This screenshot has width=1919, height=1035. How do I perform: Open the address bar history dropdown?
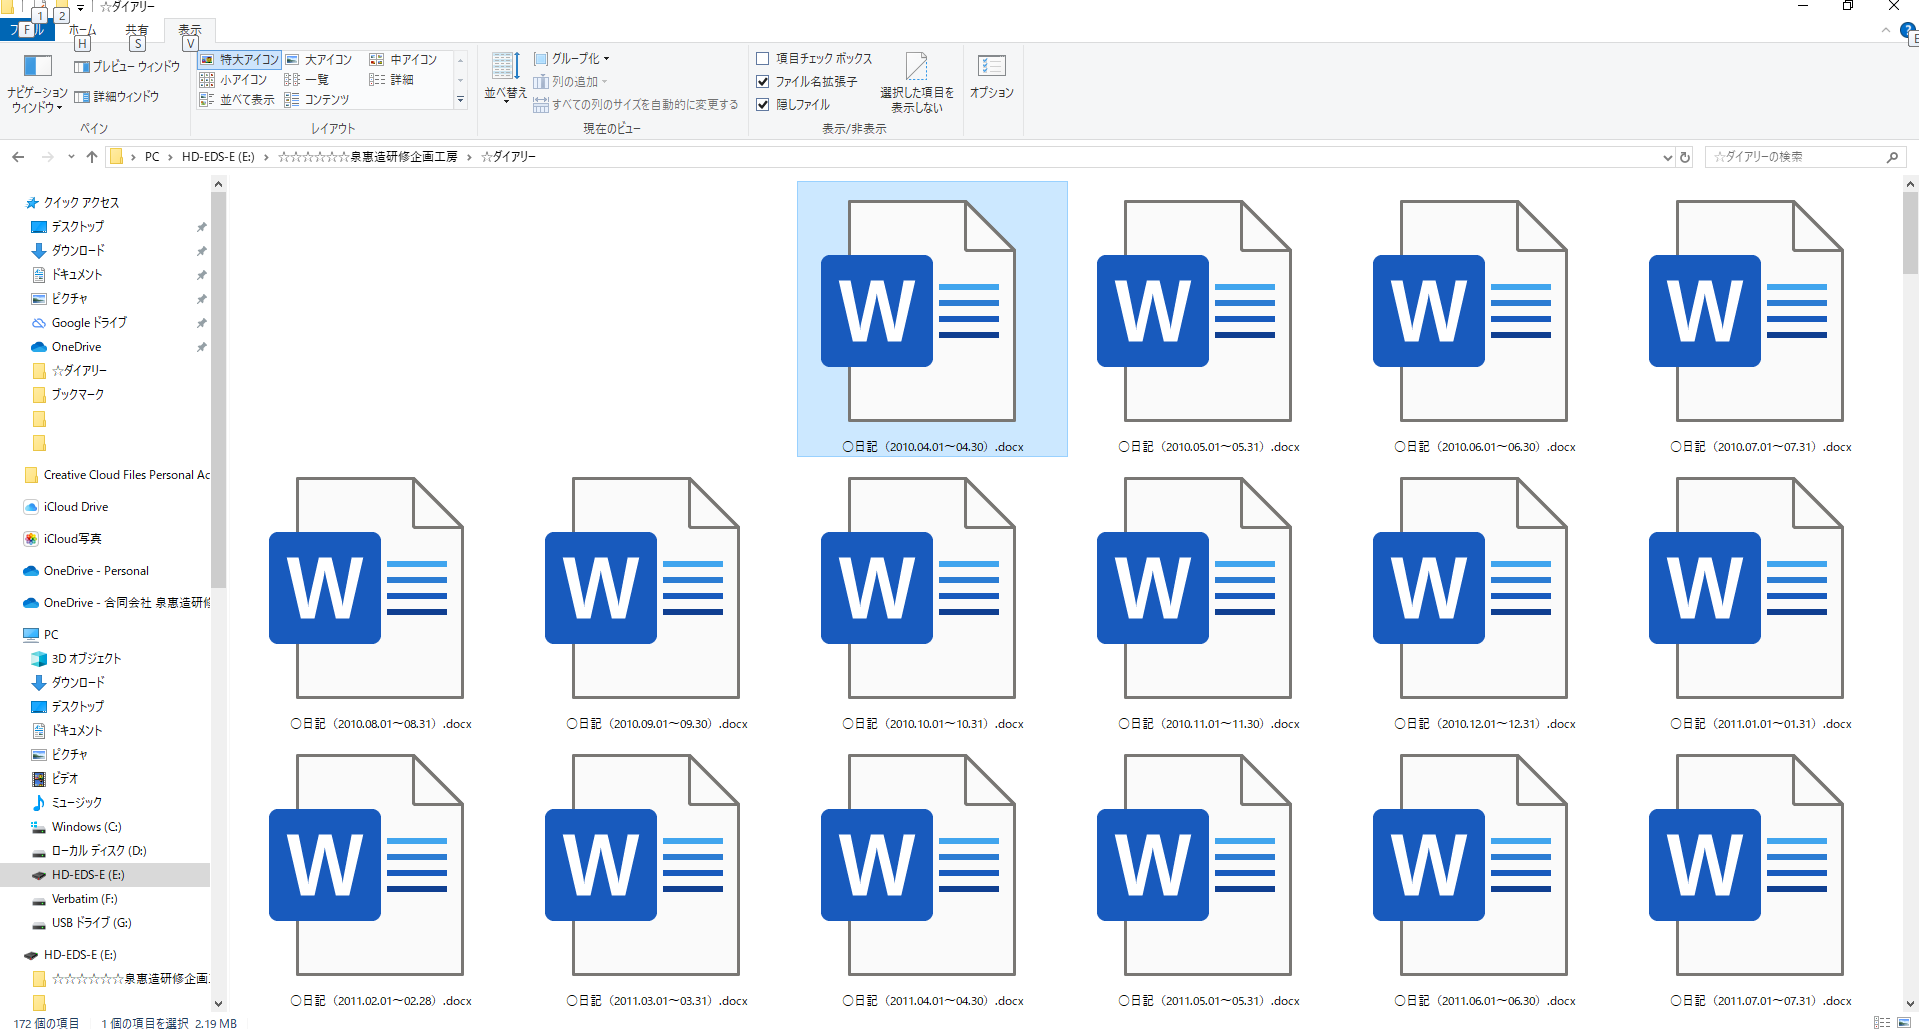pos(1667,157)
